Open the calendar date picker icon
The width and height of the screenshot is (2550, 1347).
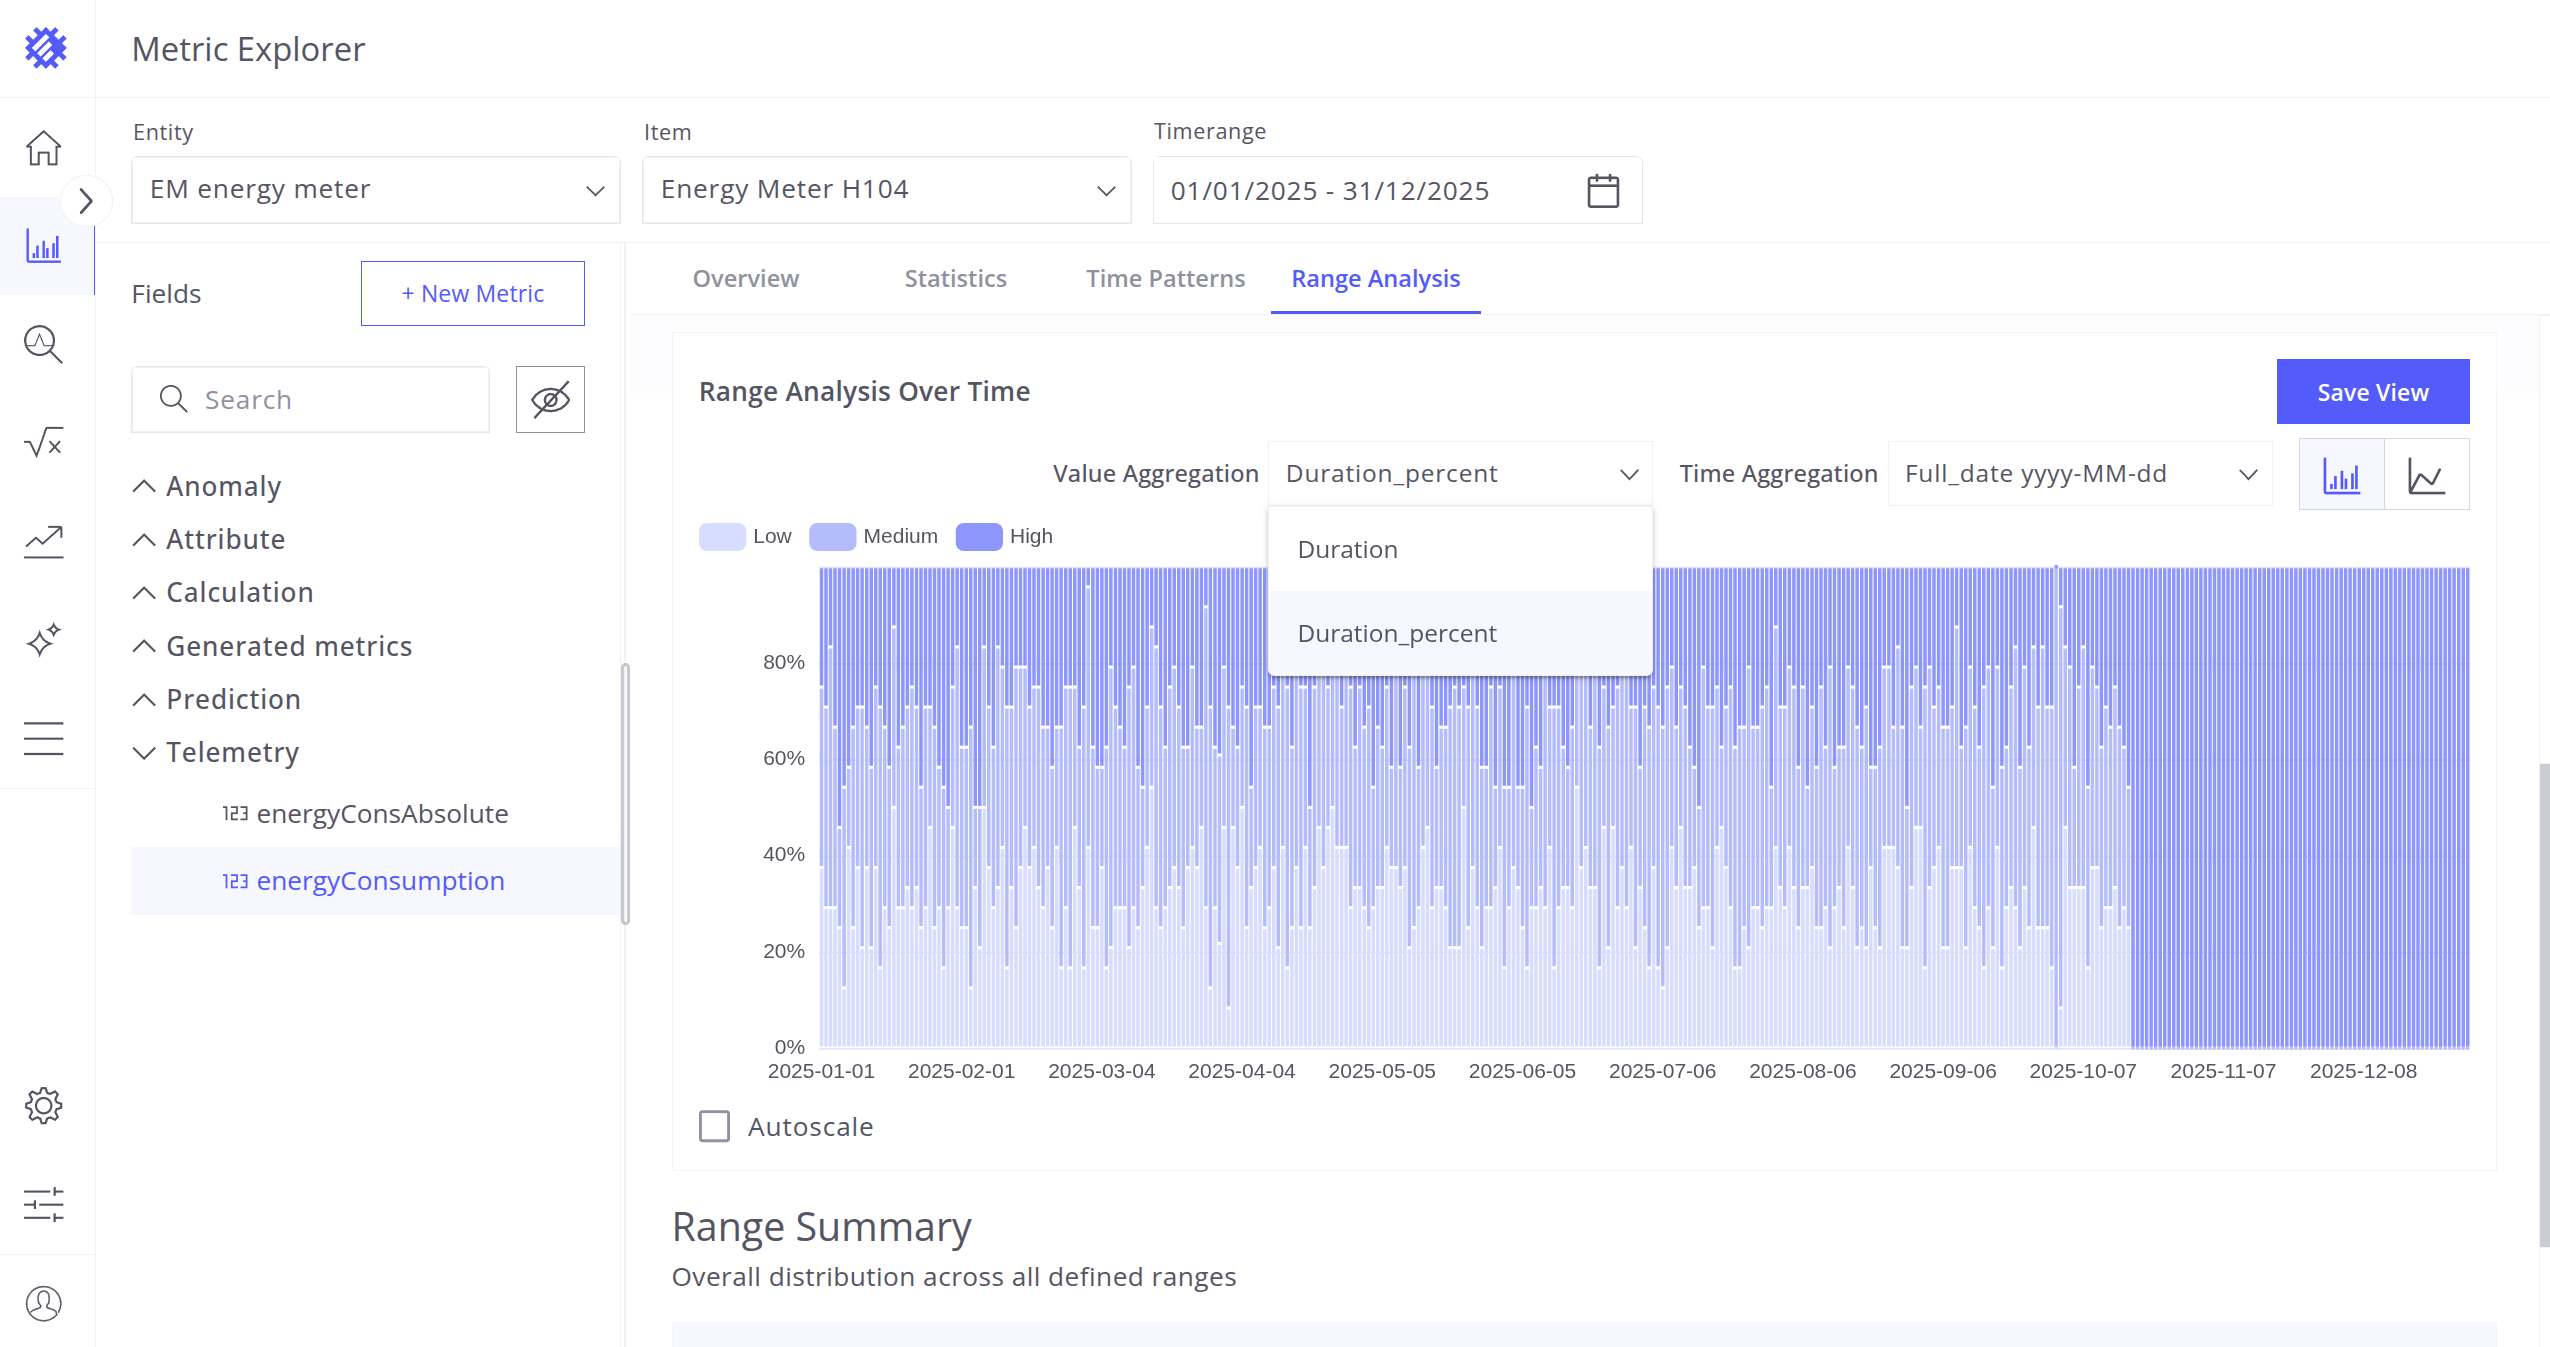1602,190
